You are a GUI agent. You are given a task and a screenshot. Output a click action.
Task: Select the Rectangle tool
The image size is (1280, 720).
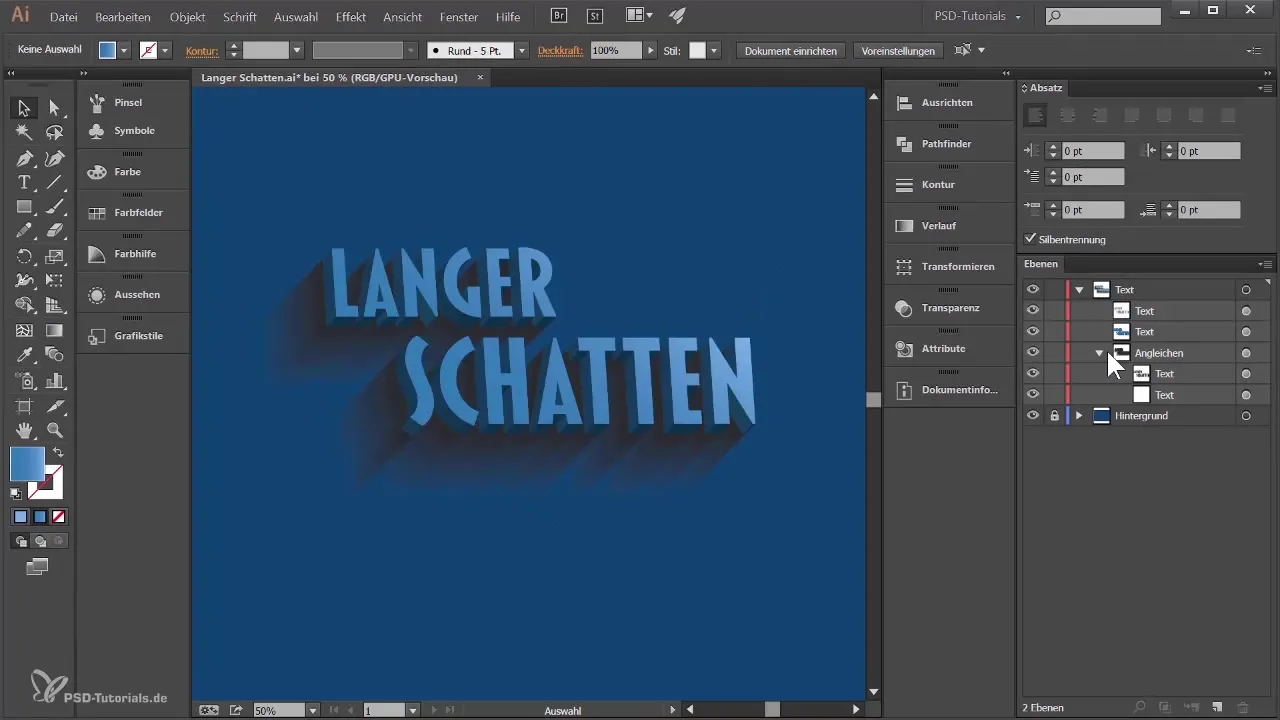pos(24,207)
